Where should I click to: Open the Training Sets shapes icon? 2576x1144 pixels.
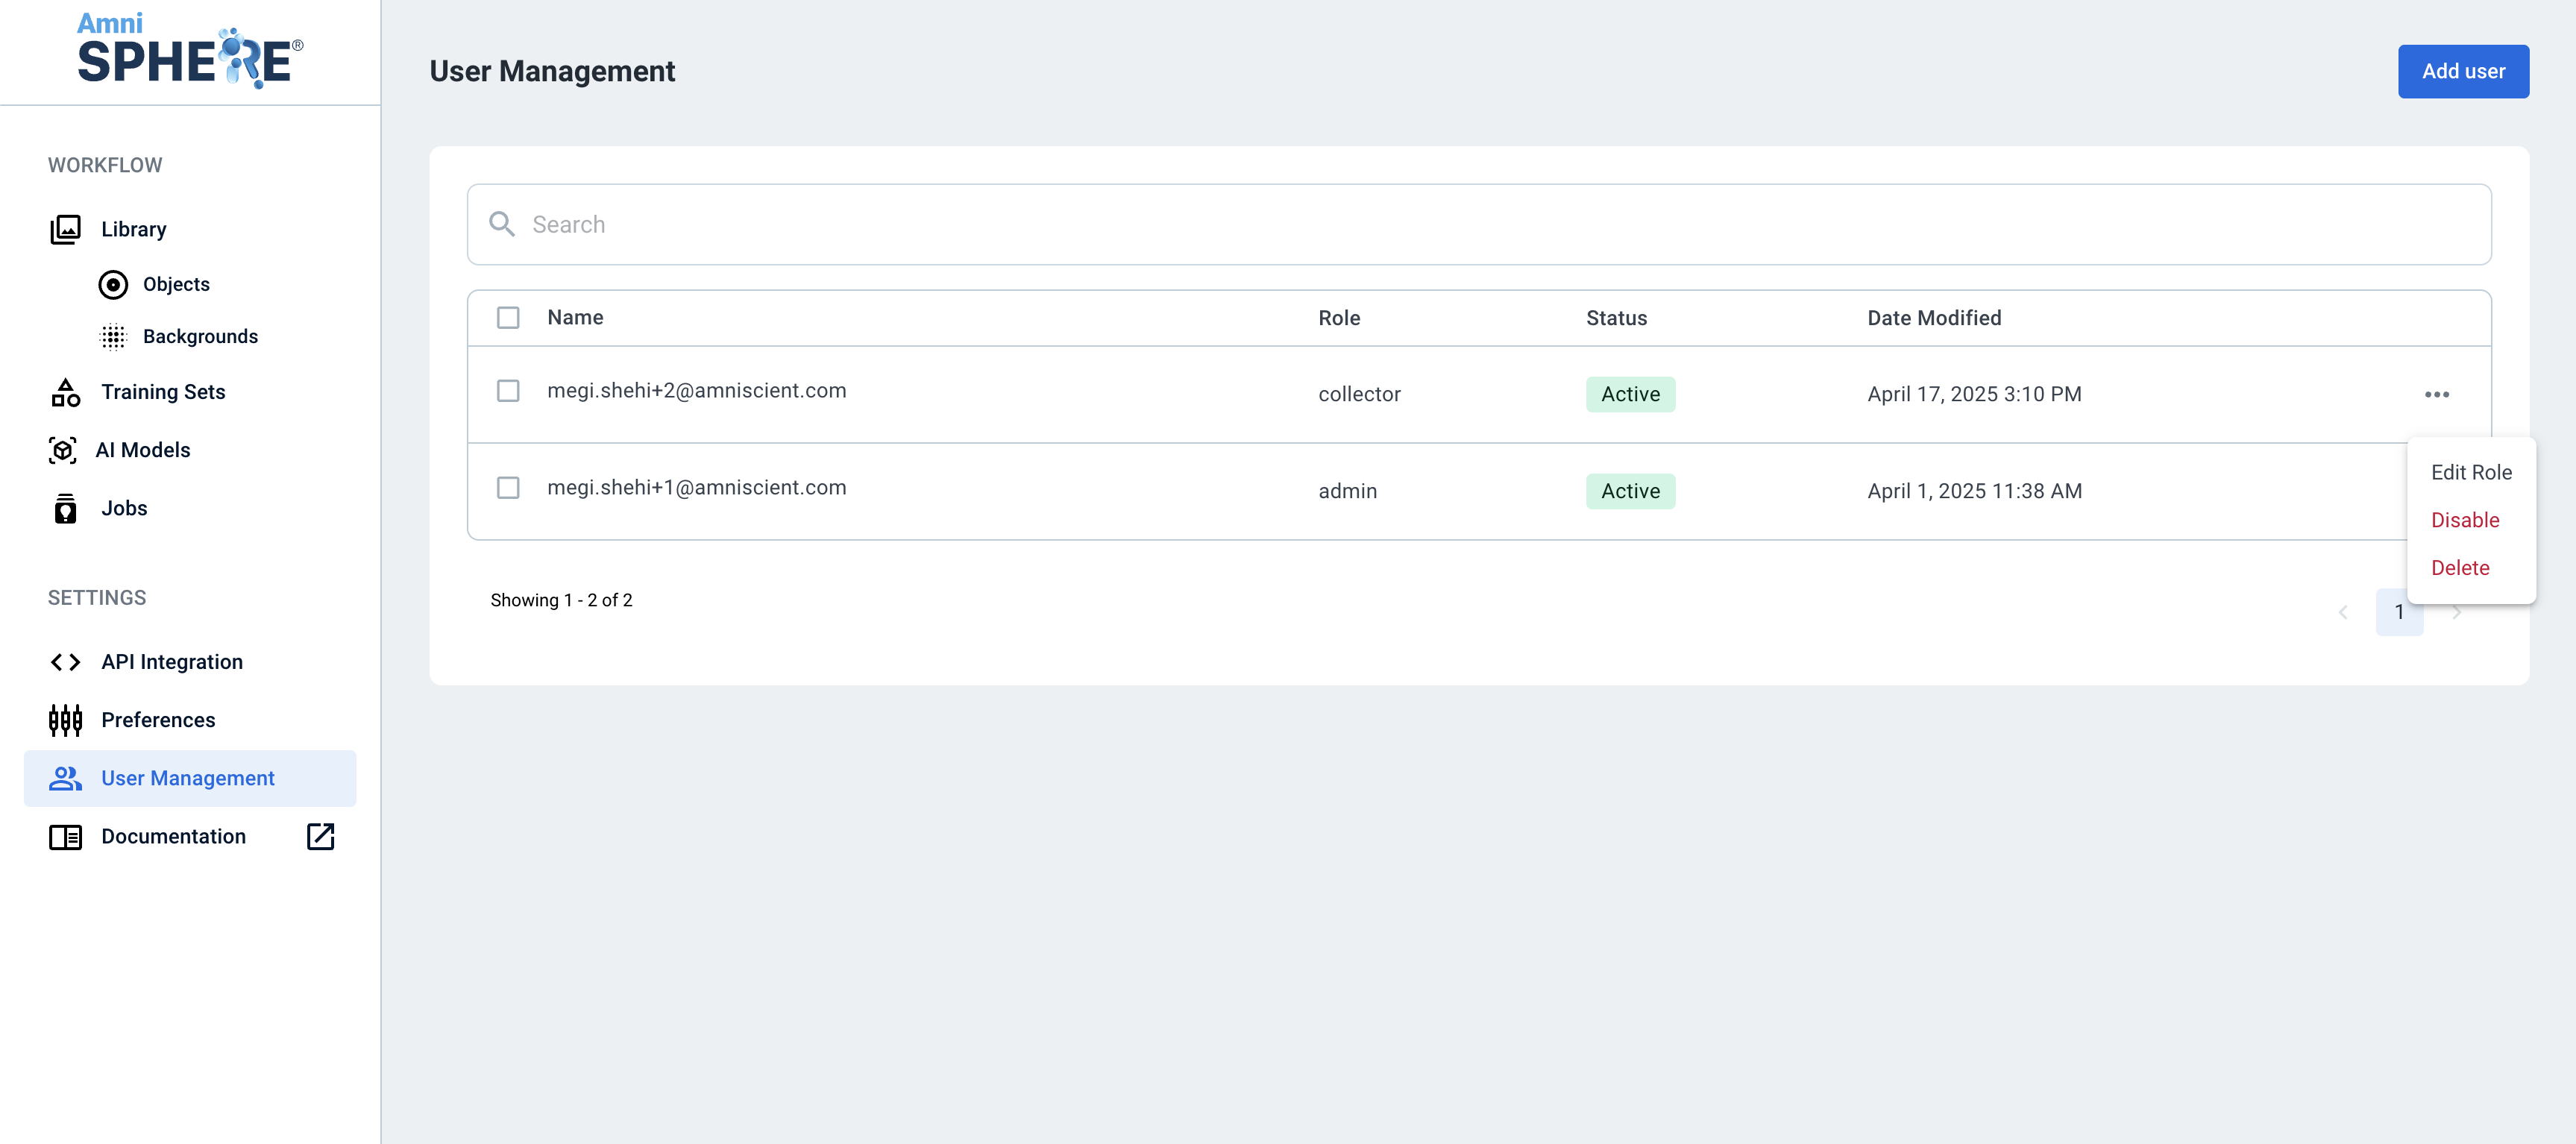coord(65,392)
